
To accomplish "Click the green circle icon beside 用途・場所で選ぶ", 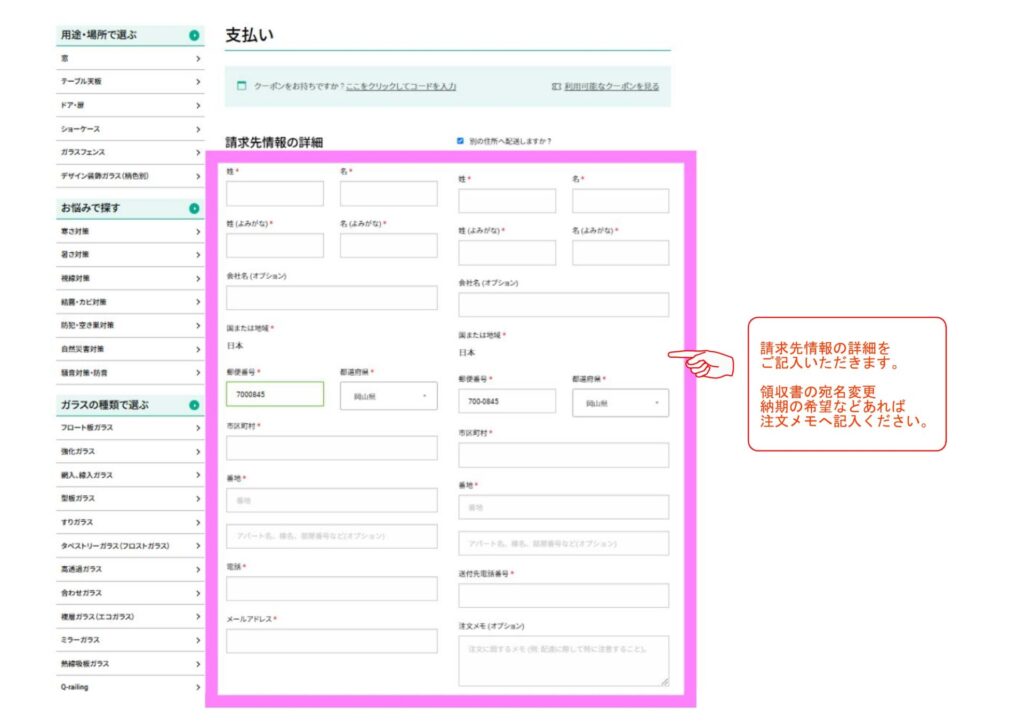I will coord(194,36).
